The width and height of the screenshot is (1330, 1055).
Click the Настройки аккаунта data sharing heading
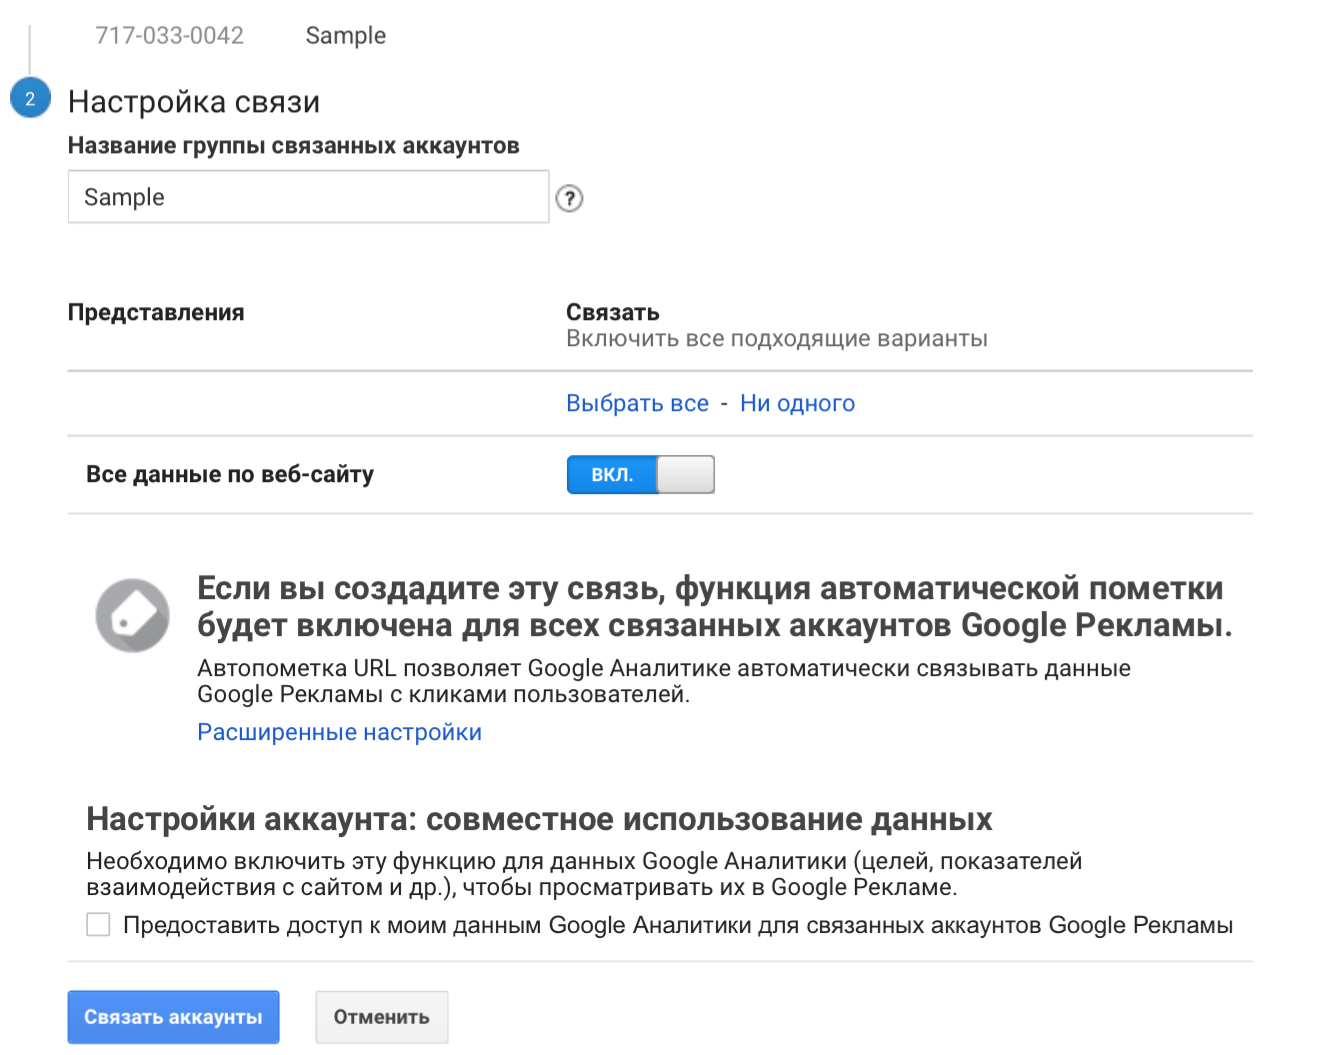tap(539, 820)
